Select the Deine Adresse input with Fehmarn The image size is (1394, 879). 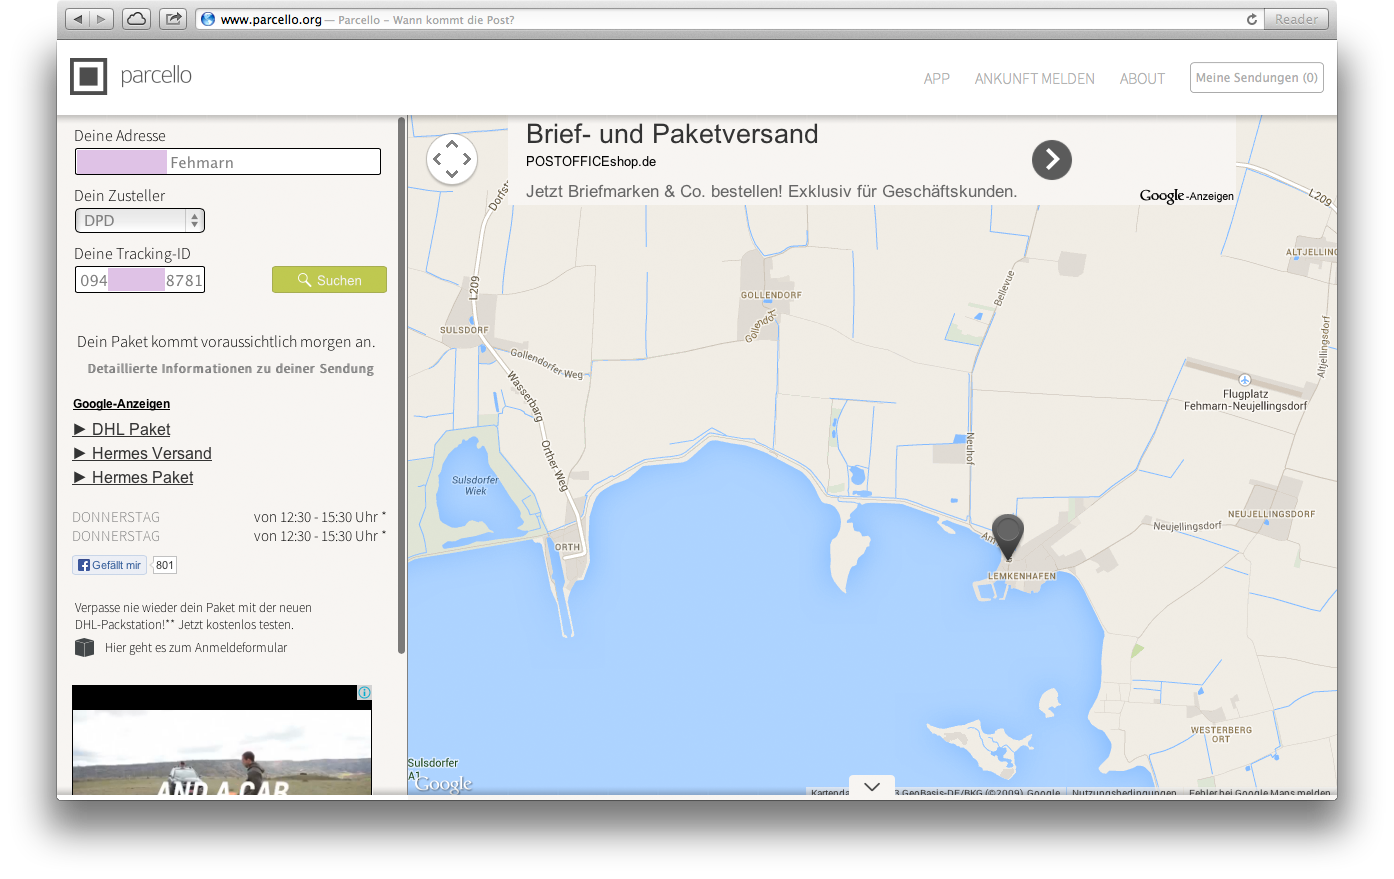pos(228,161)
